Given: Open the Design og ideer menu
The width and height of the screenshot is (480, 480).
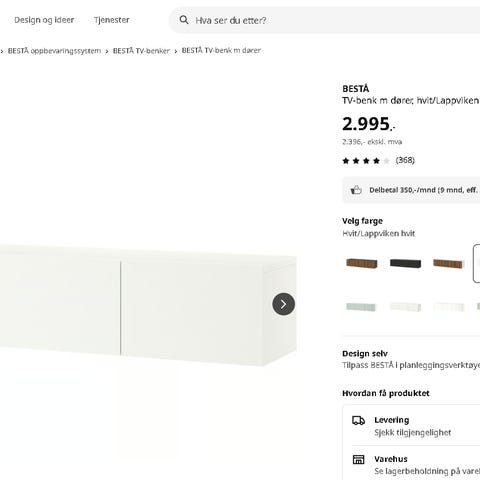Looking at the screenshot, I should 44,20.
